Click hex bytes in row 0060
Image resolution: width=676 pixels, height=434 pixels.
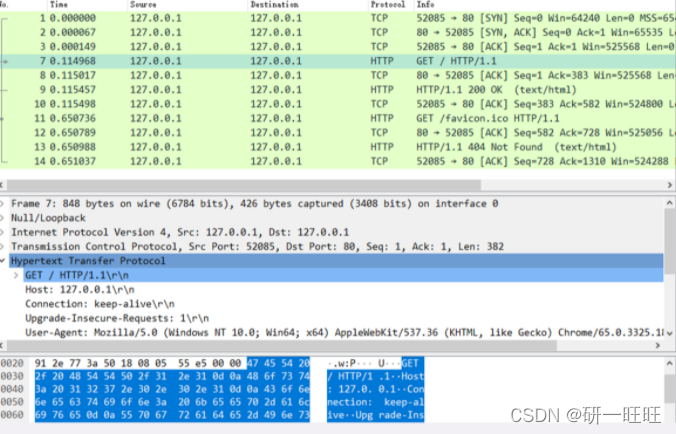click(x=172, y=415)
